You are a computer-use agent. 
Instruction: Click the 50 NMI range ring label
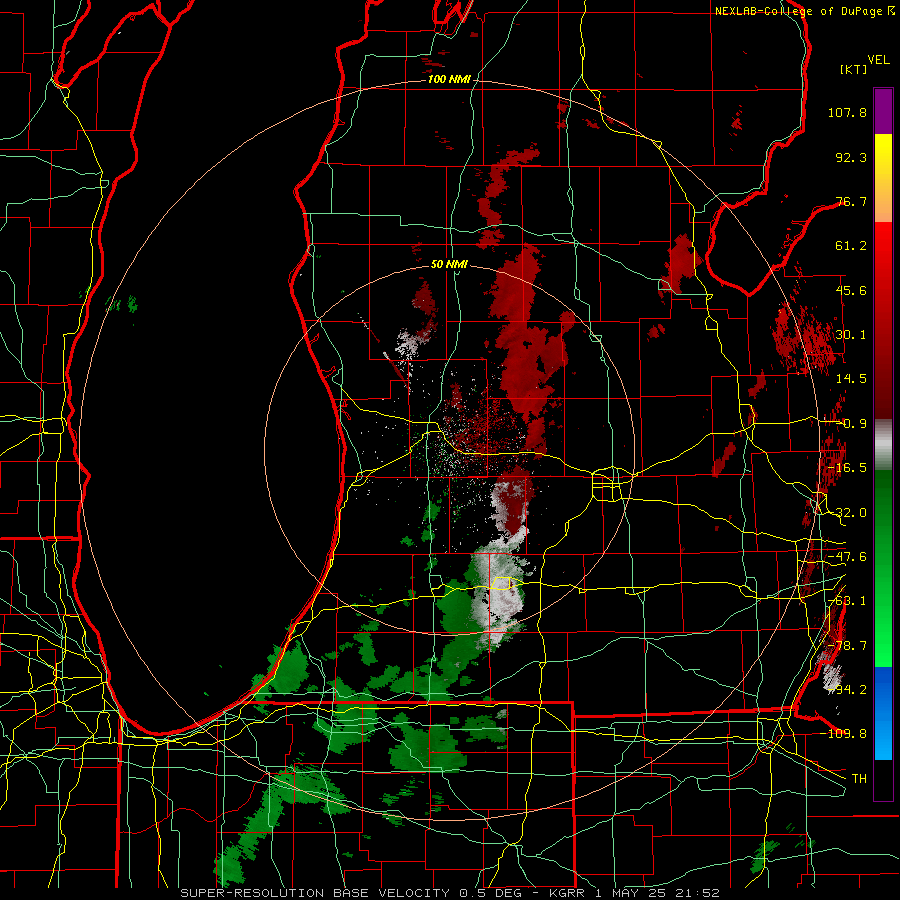point(449,264)
